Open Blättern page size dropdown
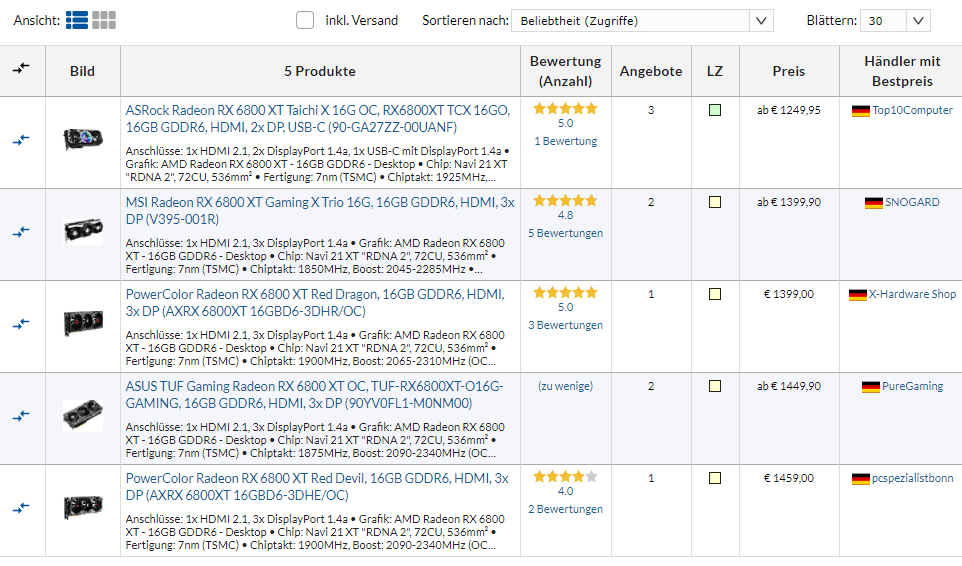962x566 pixels. coord(895,21)
